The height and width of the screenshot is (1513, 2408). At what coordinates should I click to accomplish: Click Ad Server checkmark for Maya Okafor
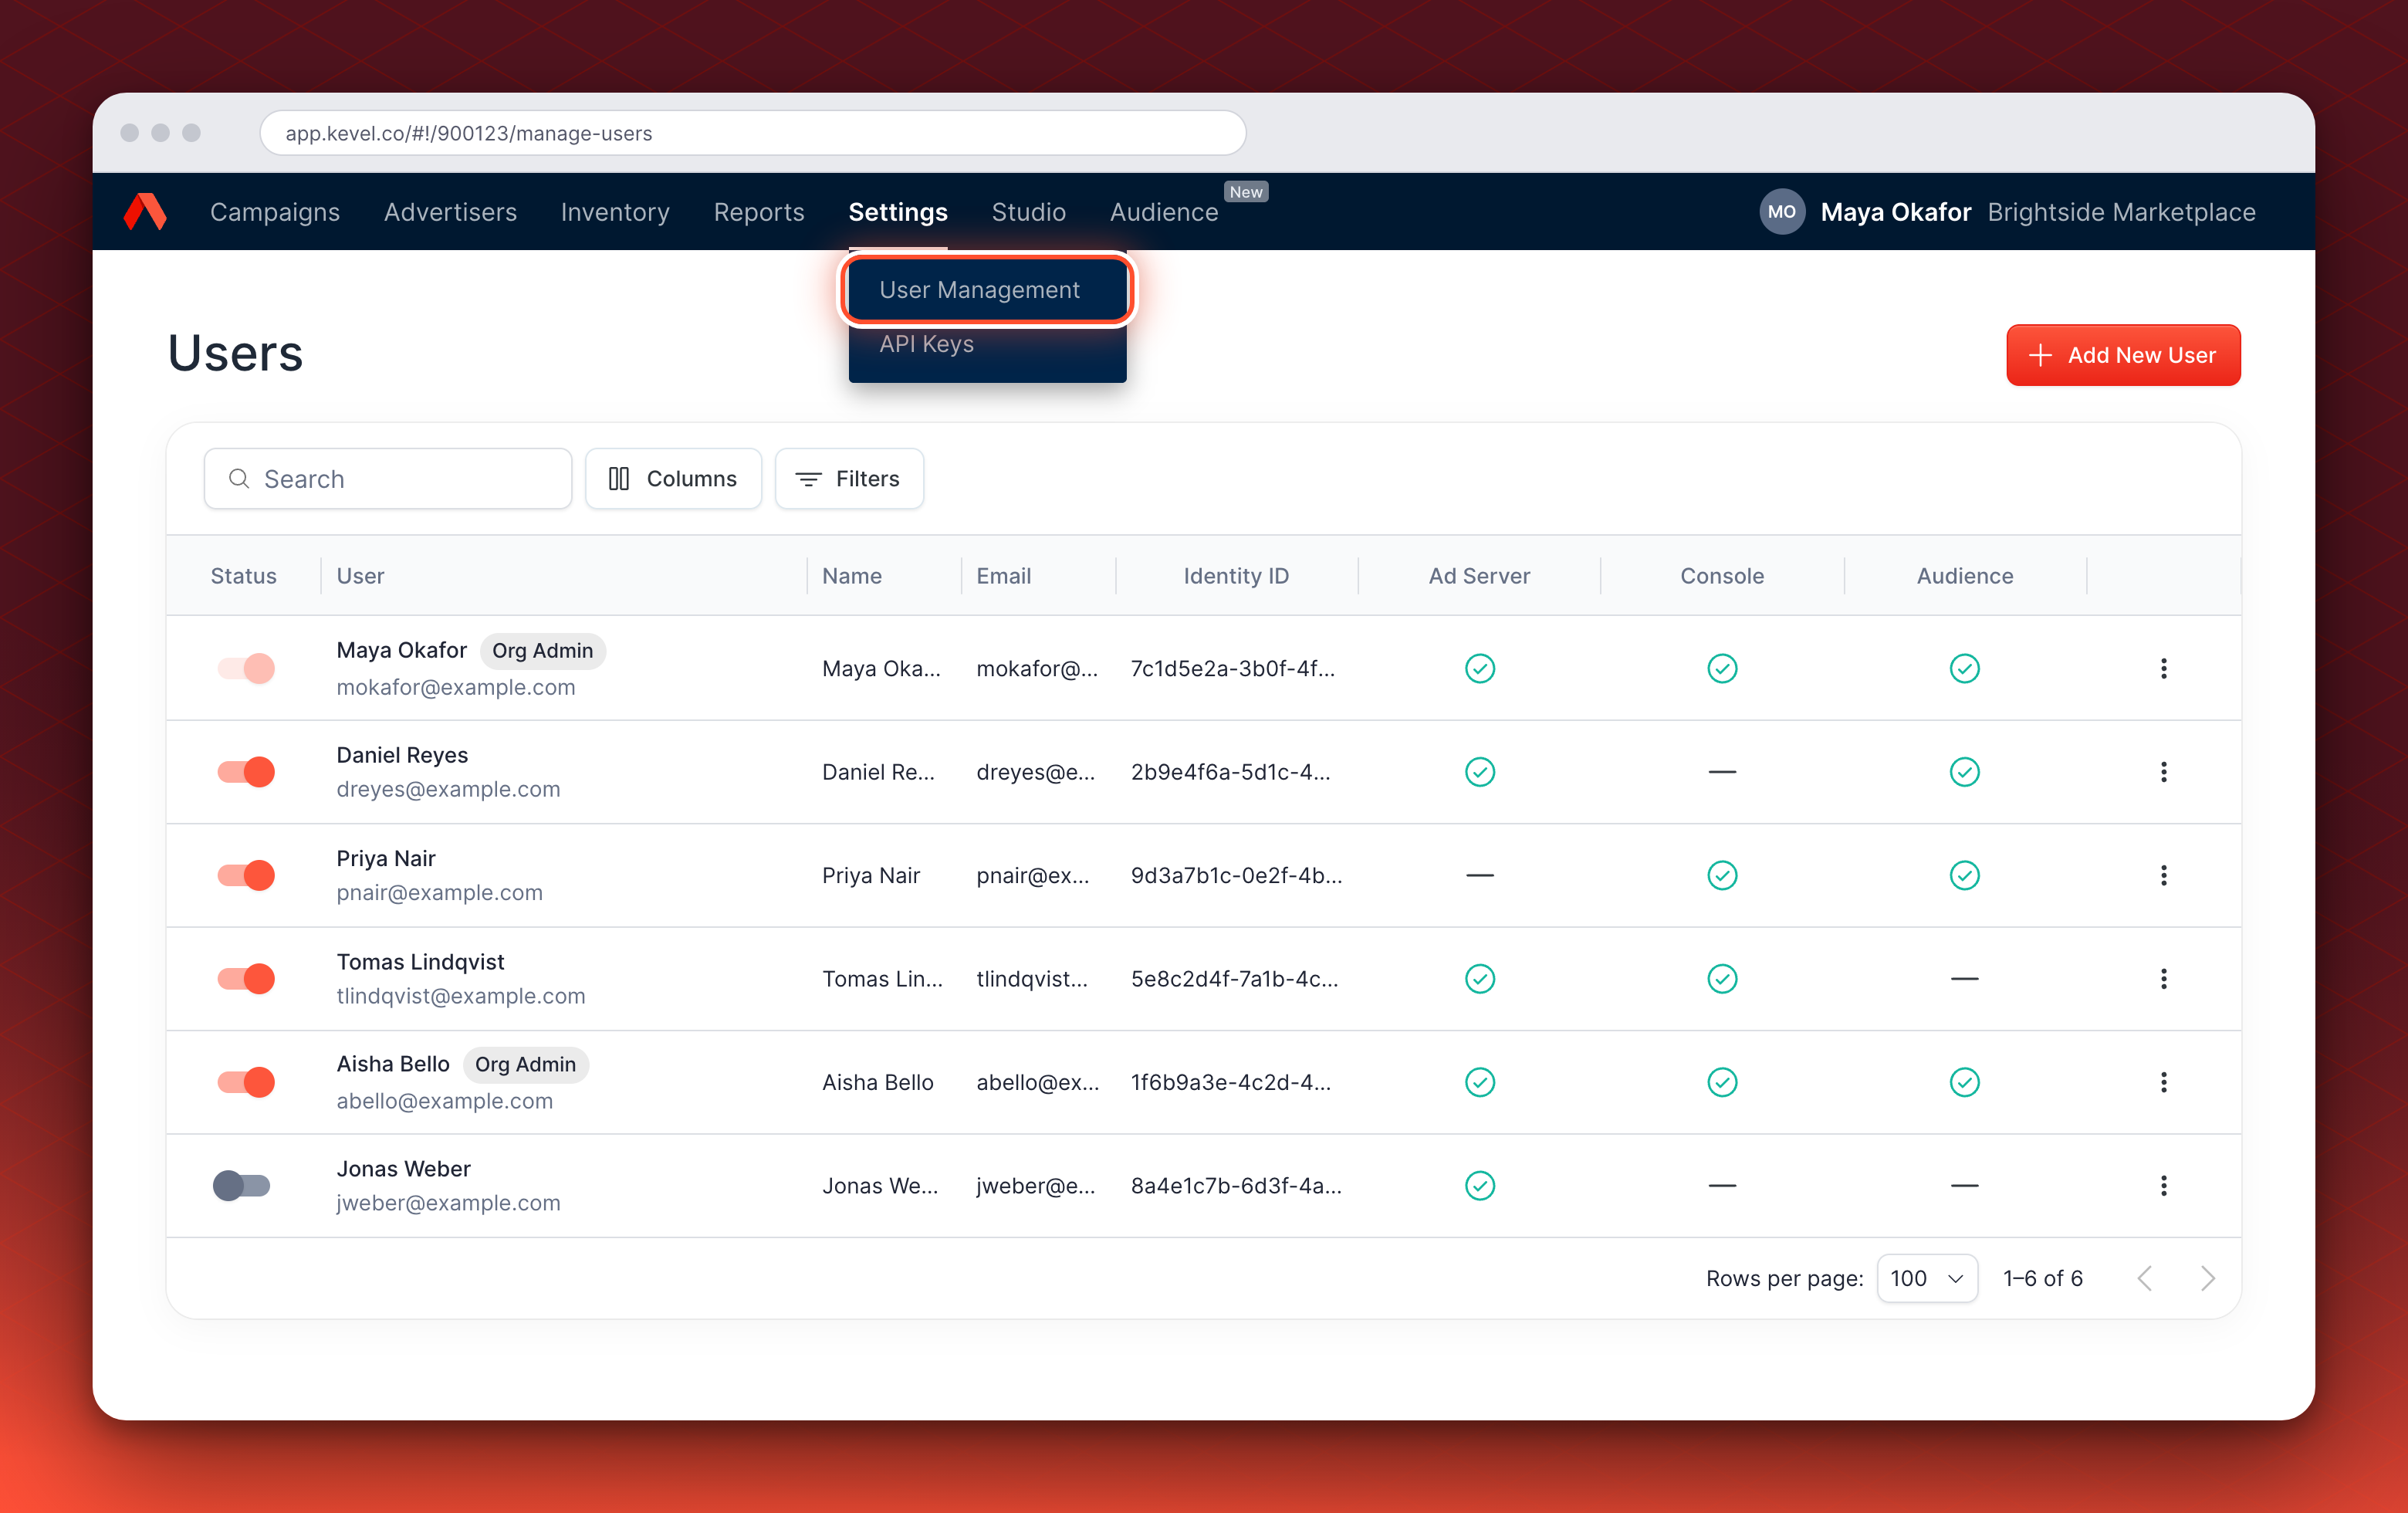1479,668
